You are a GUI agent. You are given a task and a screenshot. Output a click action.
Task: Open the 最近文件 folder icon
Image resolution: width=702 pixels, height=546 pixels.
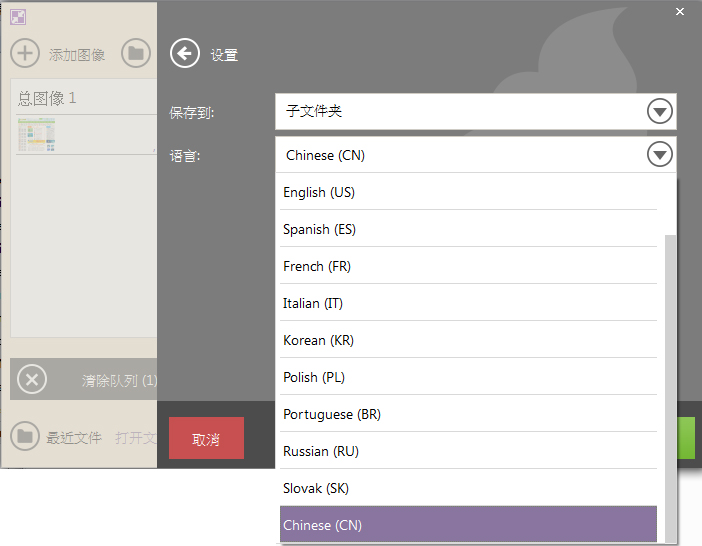click(x=25, y=436)
